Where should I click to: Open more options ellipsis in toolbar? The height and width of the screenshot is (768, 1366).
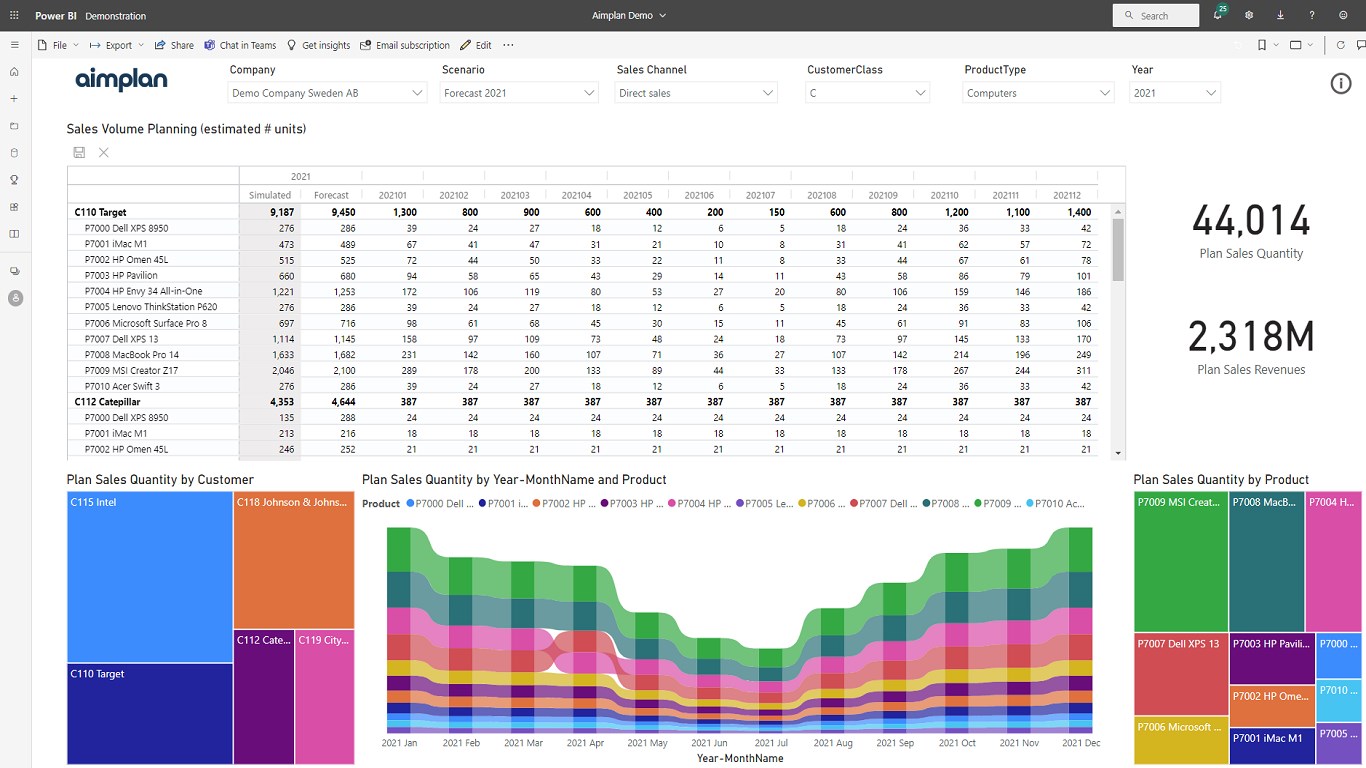point(508,45)
